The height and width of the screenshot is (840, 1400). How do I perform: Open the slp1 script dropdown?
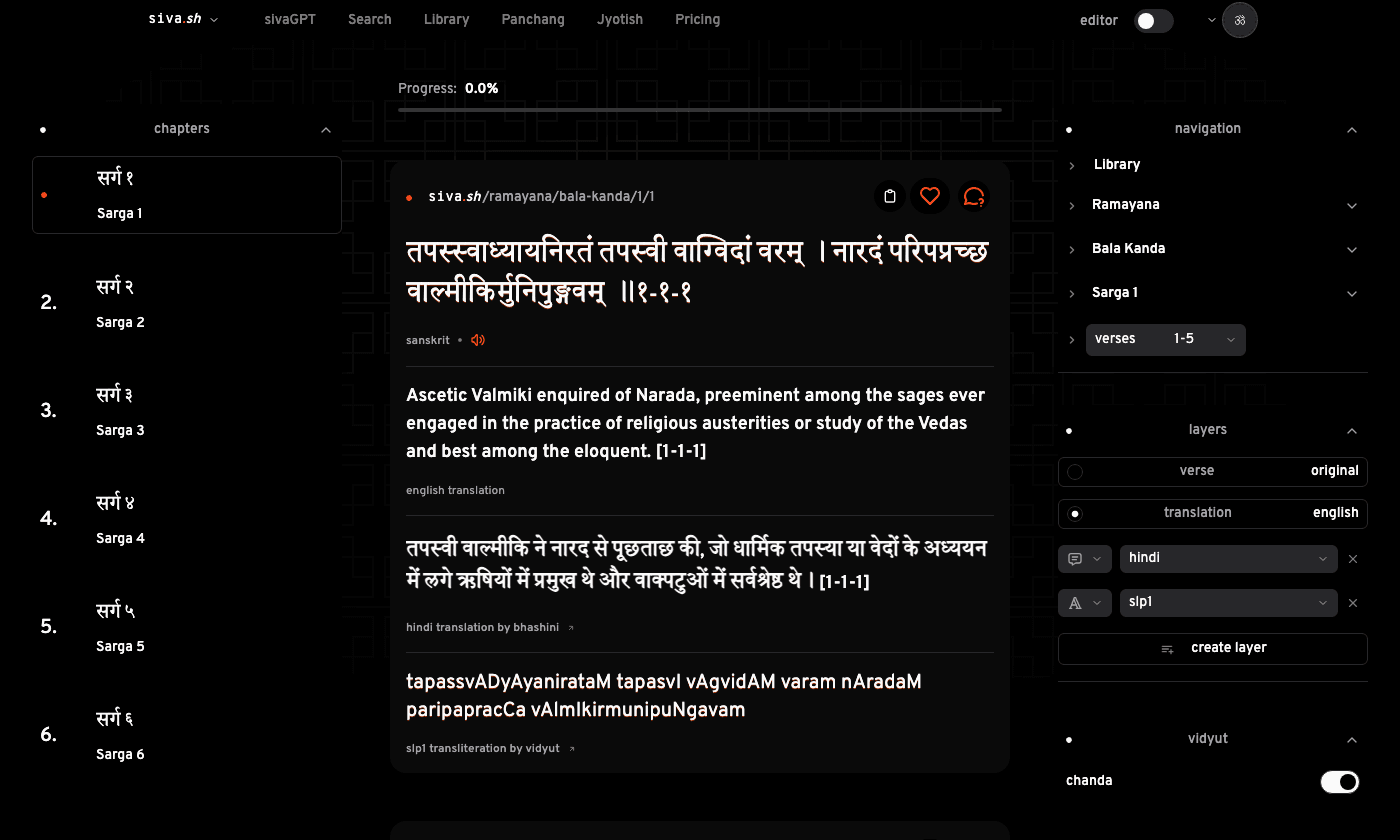[x=1229, y=603]
